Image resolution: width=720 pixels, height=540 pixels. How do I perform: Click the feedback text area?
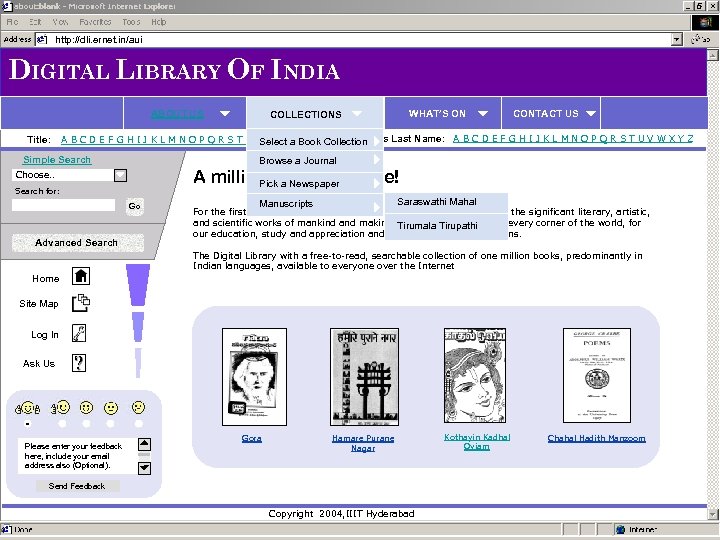pos(78,456)
